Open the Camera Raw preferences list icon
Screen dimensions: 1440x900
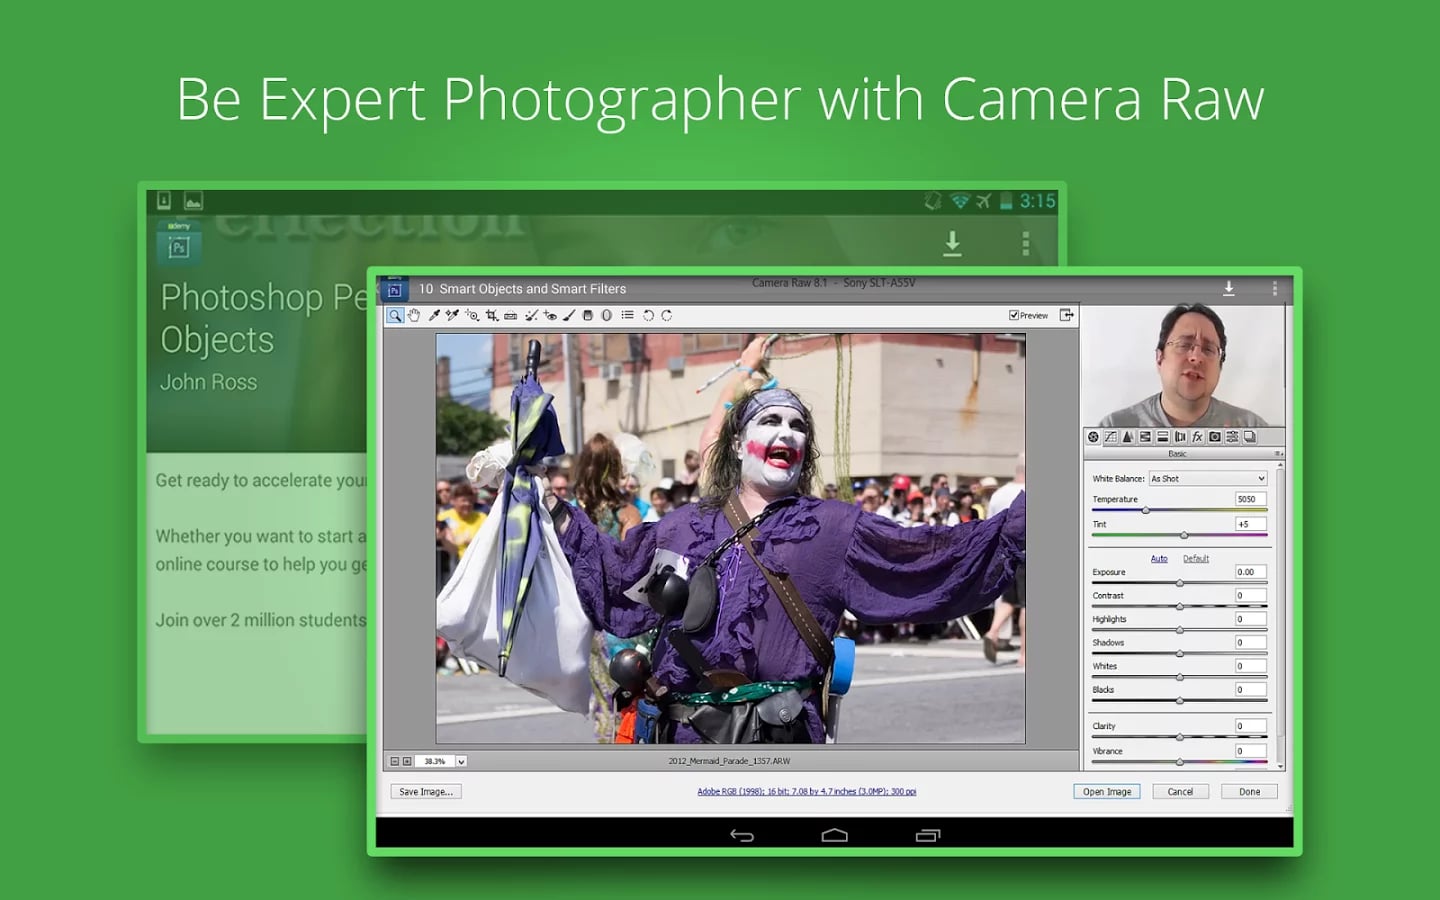[627, 315]
